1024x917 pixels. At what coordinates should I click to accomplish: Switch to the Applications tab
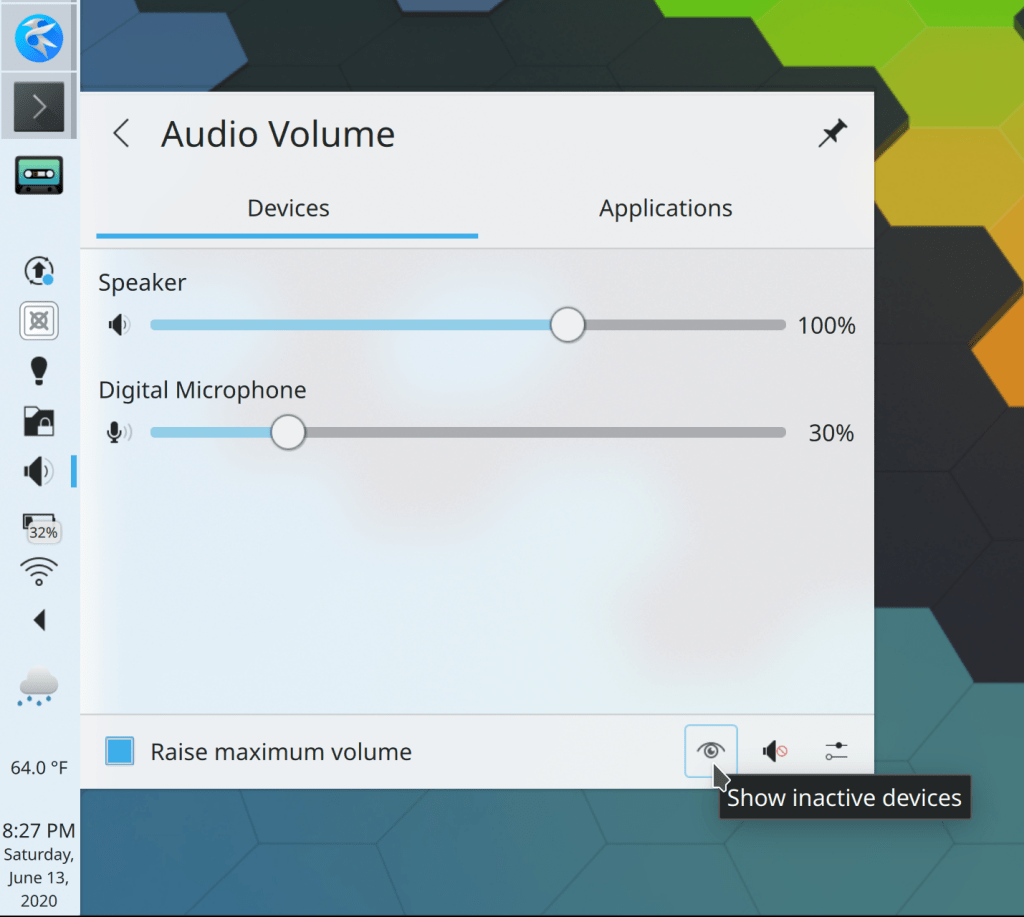[x=665, y=209]
